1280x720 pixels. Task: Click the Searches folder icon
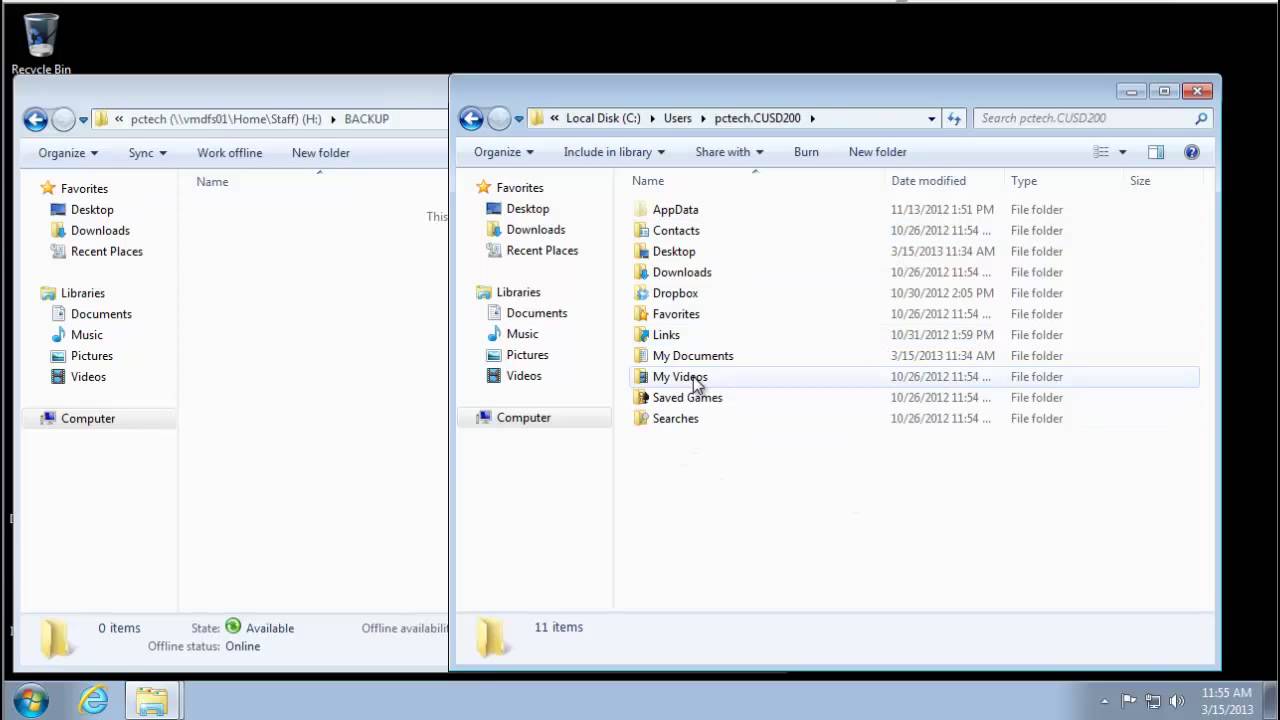pos(641,419)
